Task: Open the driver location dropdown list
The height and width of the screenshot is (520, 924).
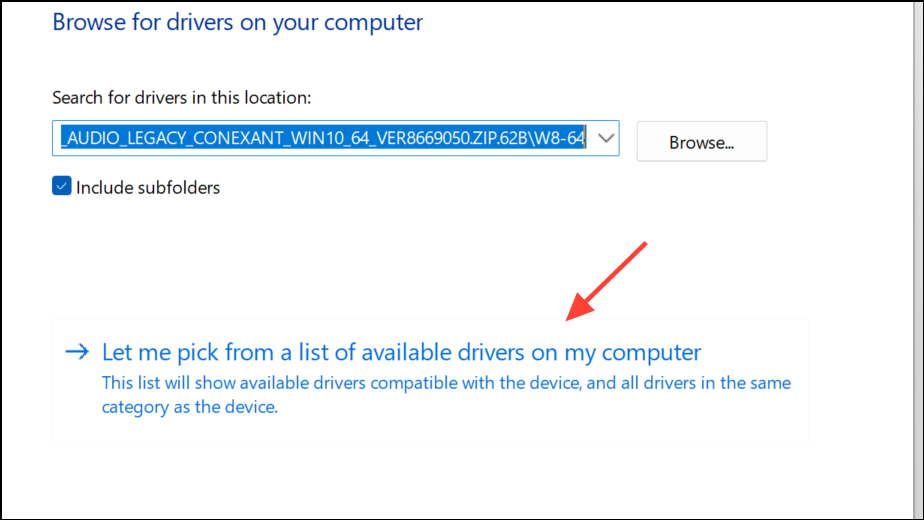Action: click(606, 138)
